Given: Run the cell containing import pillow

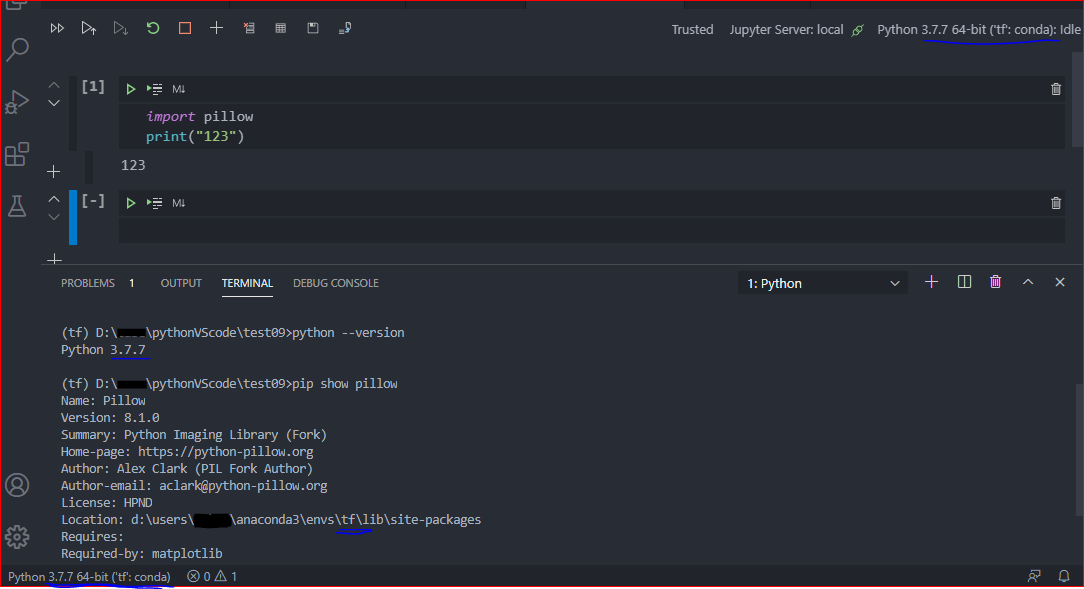Looking at the screenshot, I should point(130,88).
